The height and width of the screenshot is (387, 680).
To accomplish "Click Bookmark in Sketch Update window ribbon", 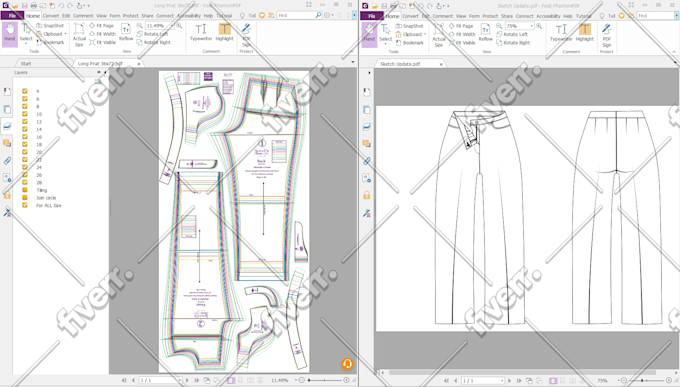I will tap(410, 43).
